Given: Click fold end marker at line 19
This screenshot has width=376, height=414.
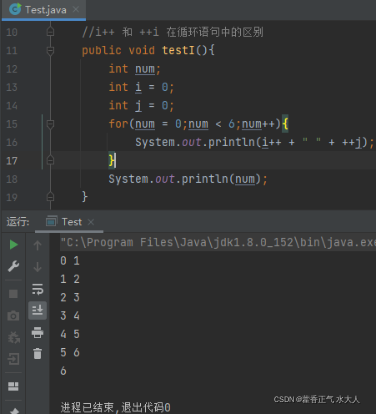Looking at the screenshot, I should (50, 197).
